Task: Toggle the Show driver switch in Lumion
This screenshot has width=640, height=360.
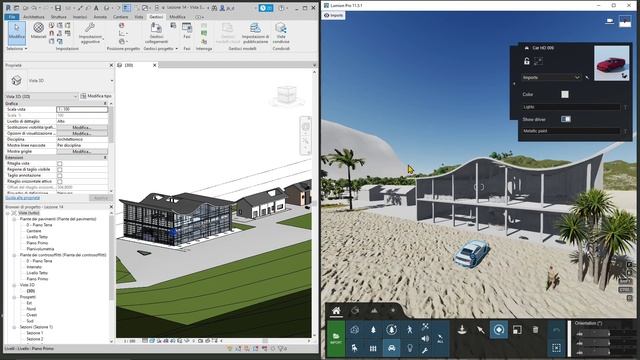Action: [566, 119]
